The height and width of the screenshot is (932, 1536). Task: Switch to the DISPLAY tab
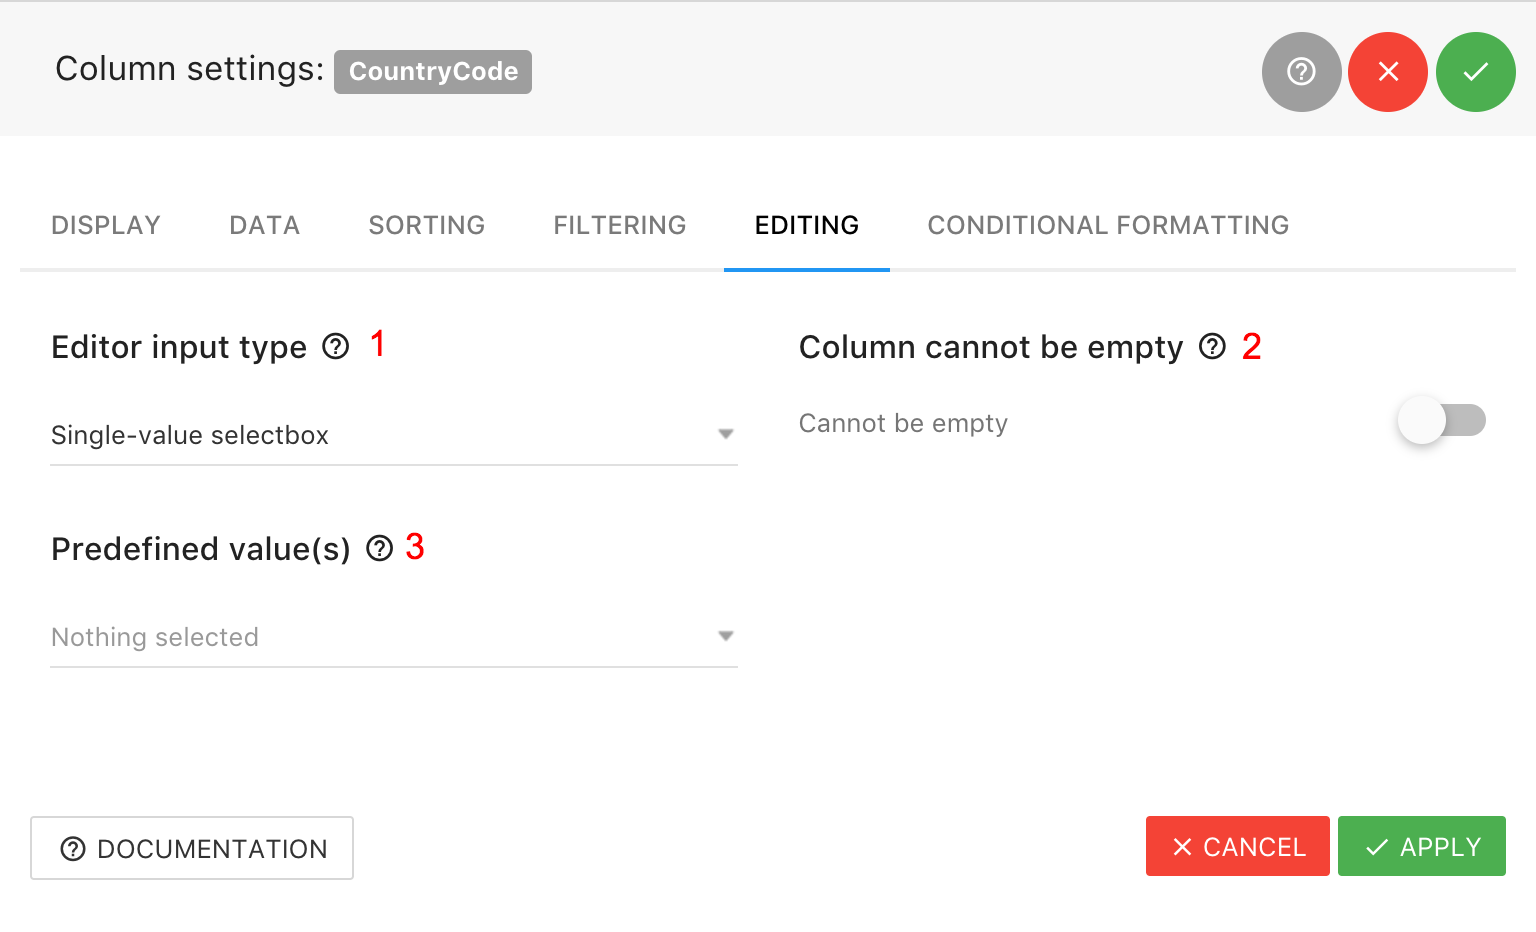coord(106,226)
